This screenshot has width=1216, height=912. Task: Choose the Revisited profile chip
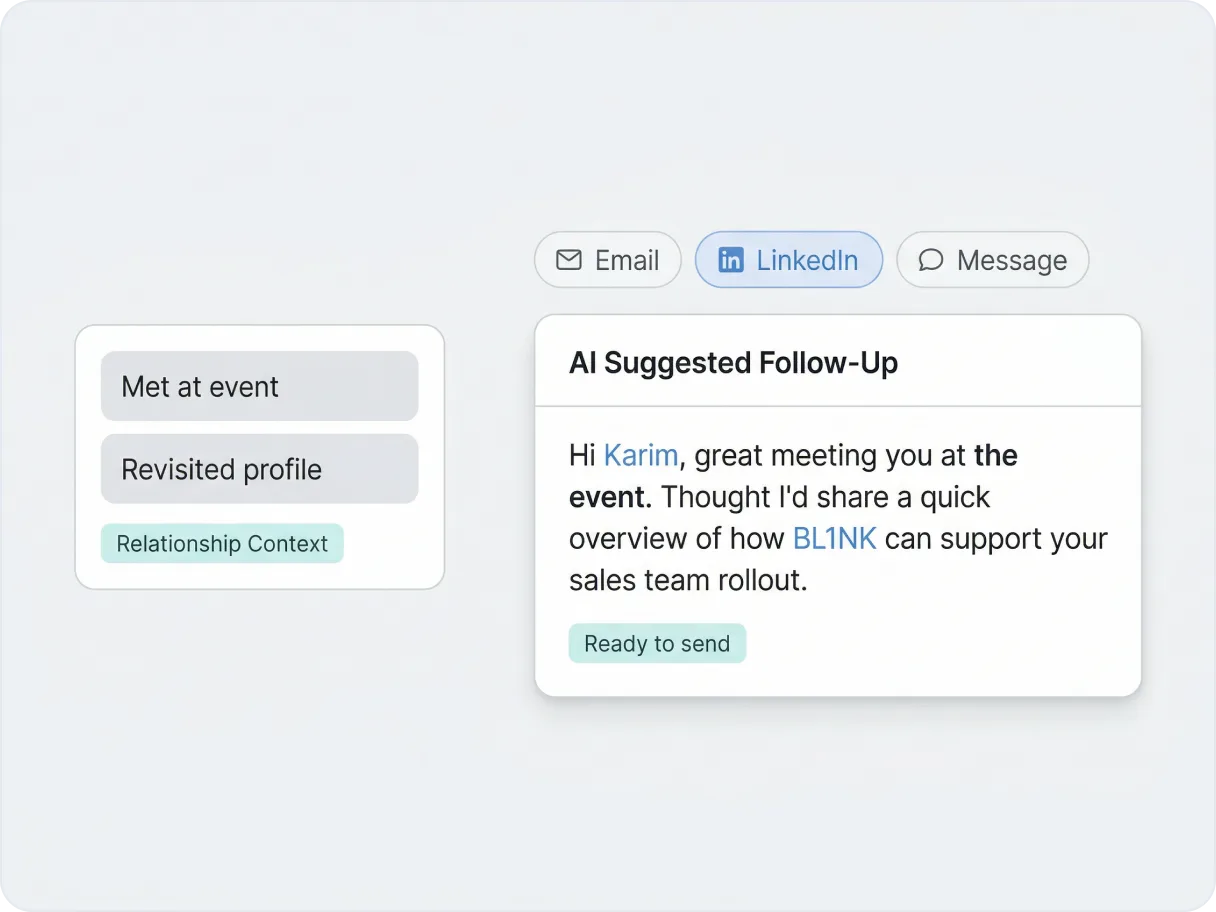(259, 469)
